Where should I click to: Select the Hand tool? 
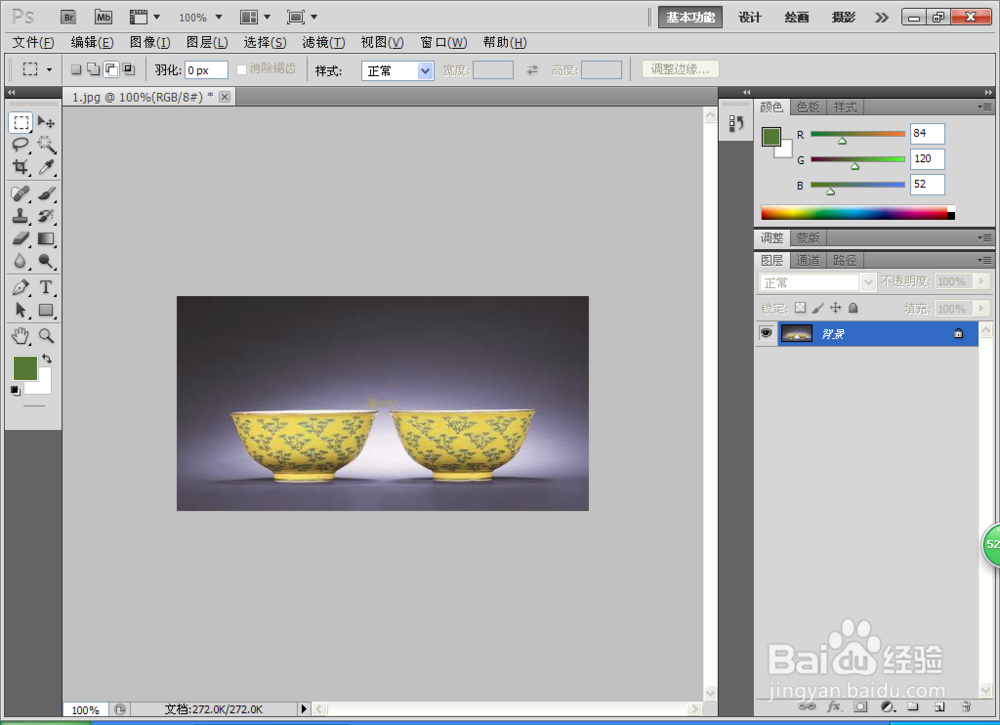point(21,335)
